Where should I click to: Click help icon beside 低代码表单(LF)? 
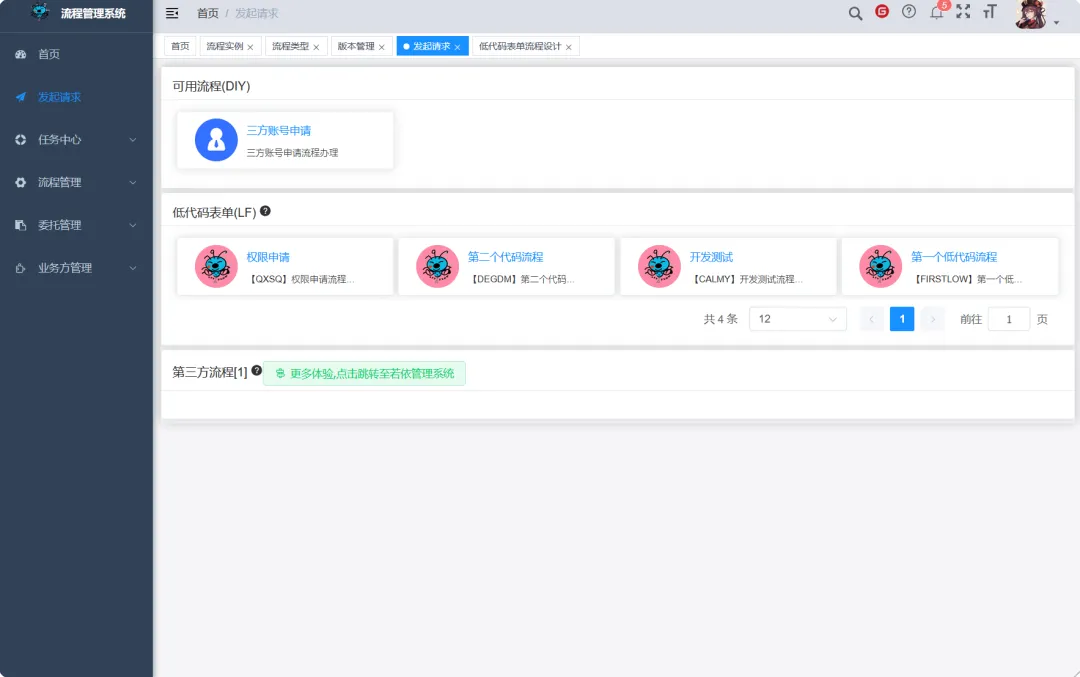pos(265,211)
